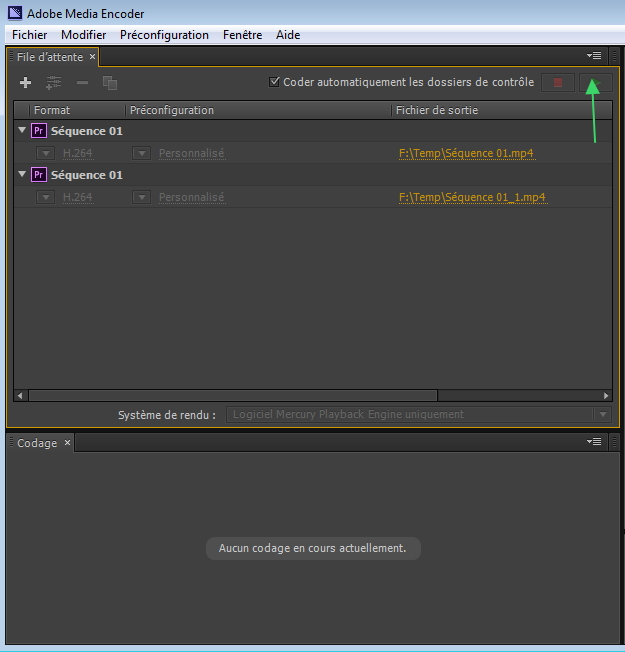This screenshot has height=652, width=625.
Task: Click the red Stop Queue button
Action: [x=558, y=83]
